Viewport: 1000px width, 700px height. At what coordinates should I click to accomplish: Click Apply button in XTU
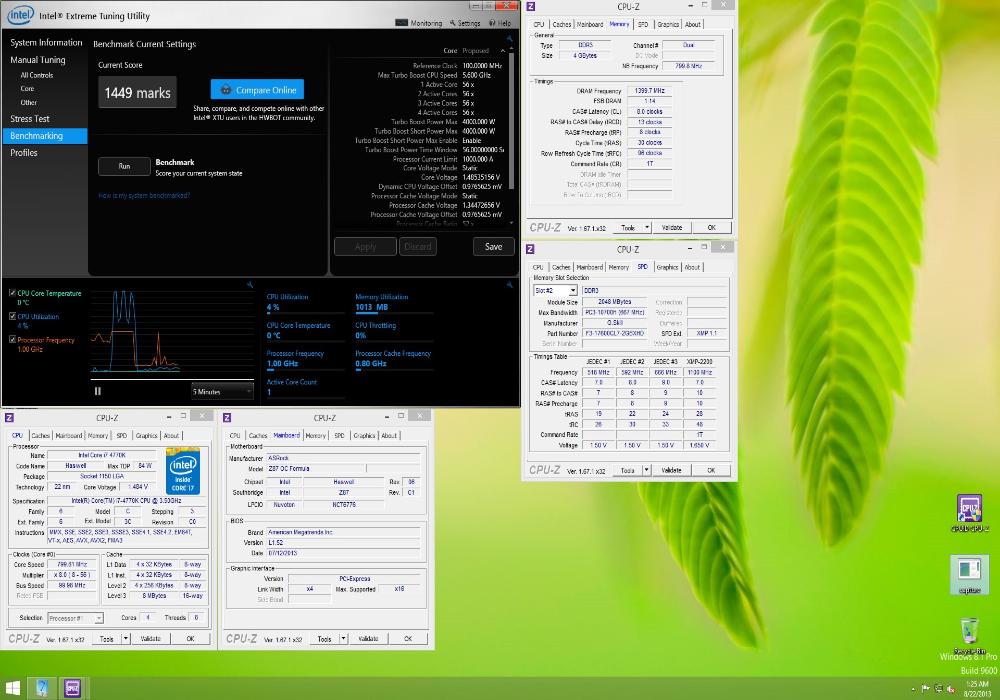365,247
